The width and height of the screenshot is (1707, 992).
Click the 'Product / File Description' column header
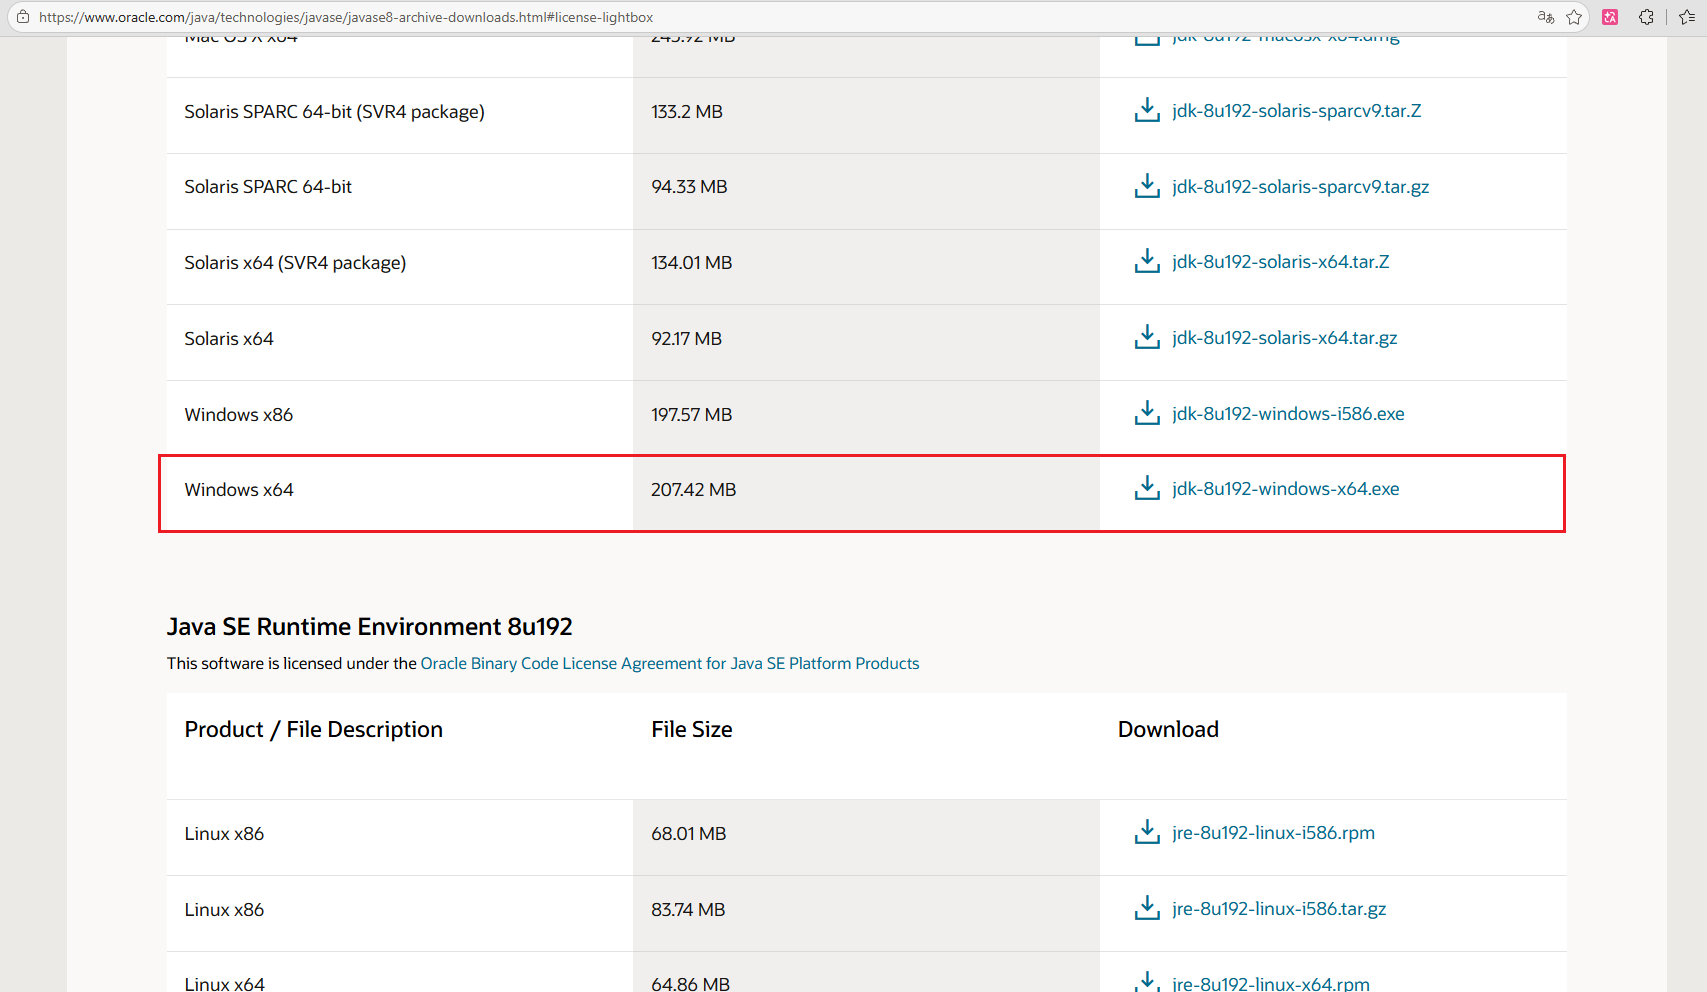pos(314,730)
